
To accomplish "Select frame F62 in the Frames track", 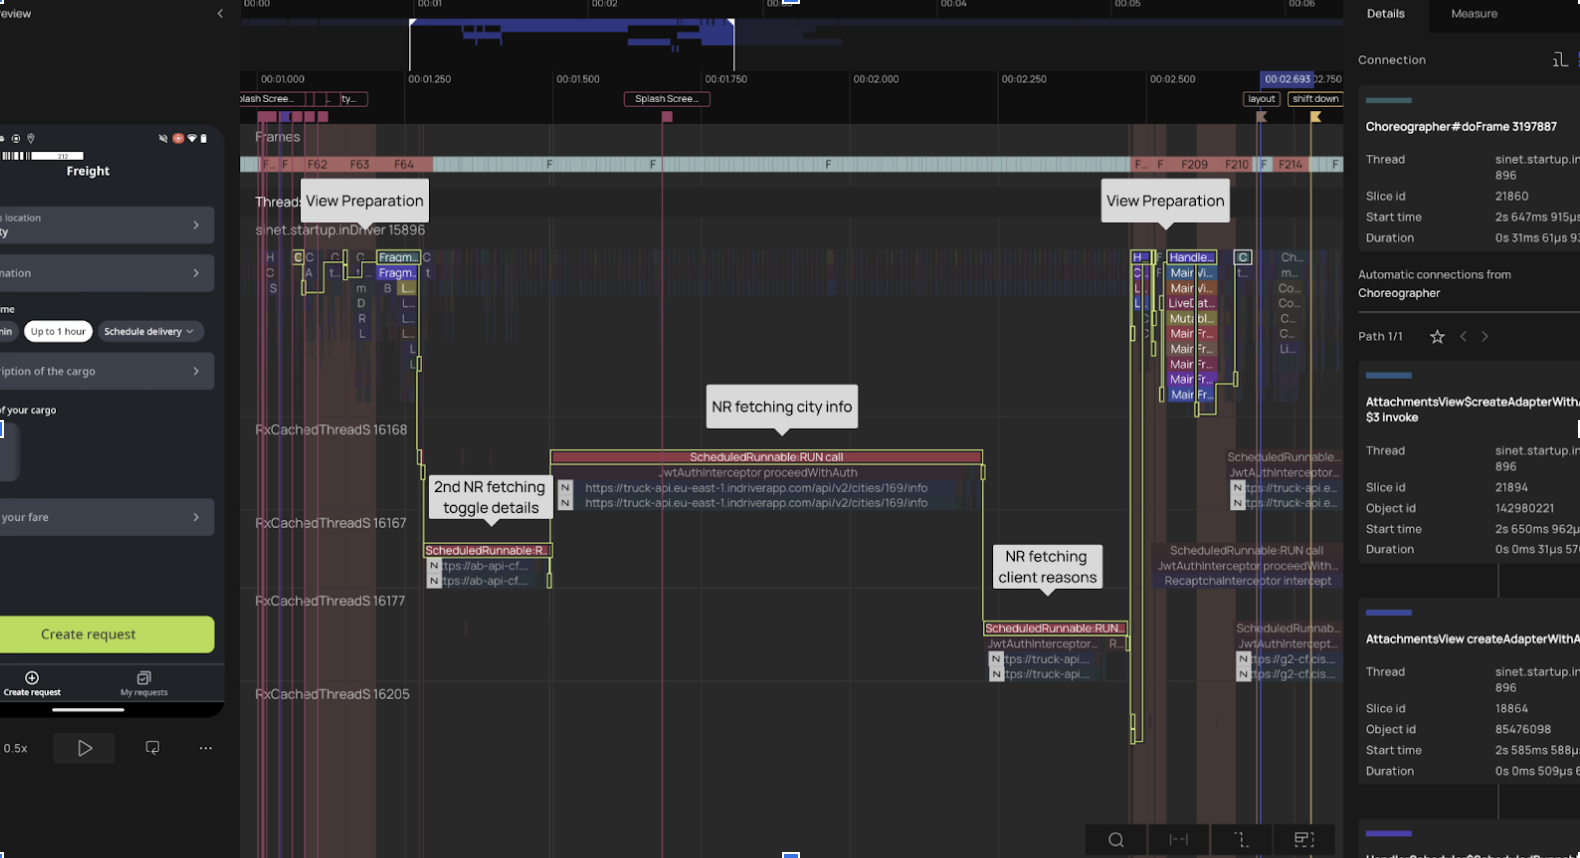I will pyautogui.click(x=317, y=164).
